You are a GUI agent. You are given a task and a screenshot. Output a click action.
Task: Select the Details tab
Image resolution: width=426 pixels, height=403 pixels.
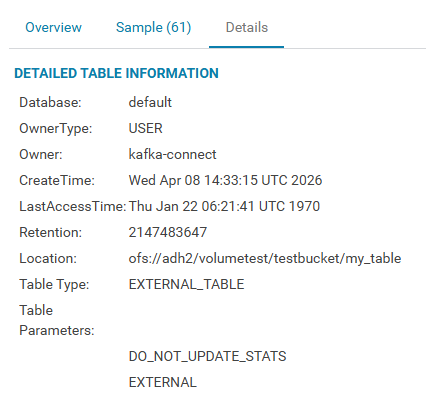[247, 27]
